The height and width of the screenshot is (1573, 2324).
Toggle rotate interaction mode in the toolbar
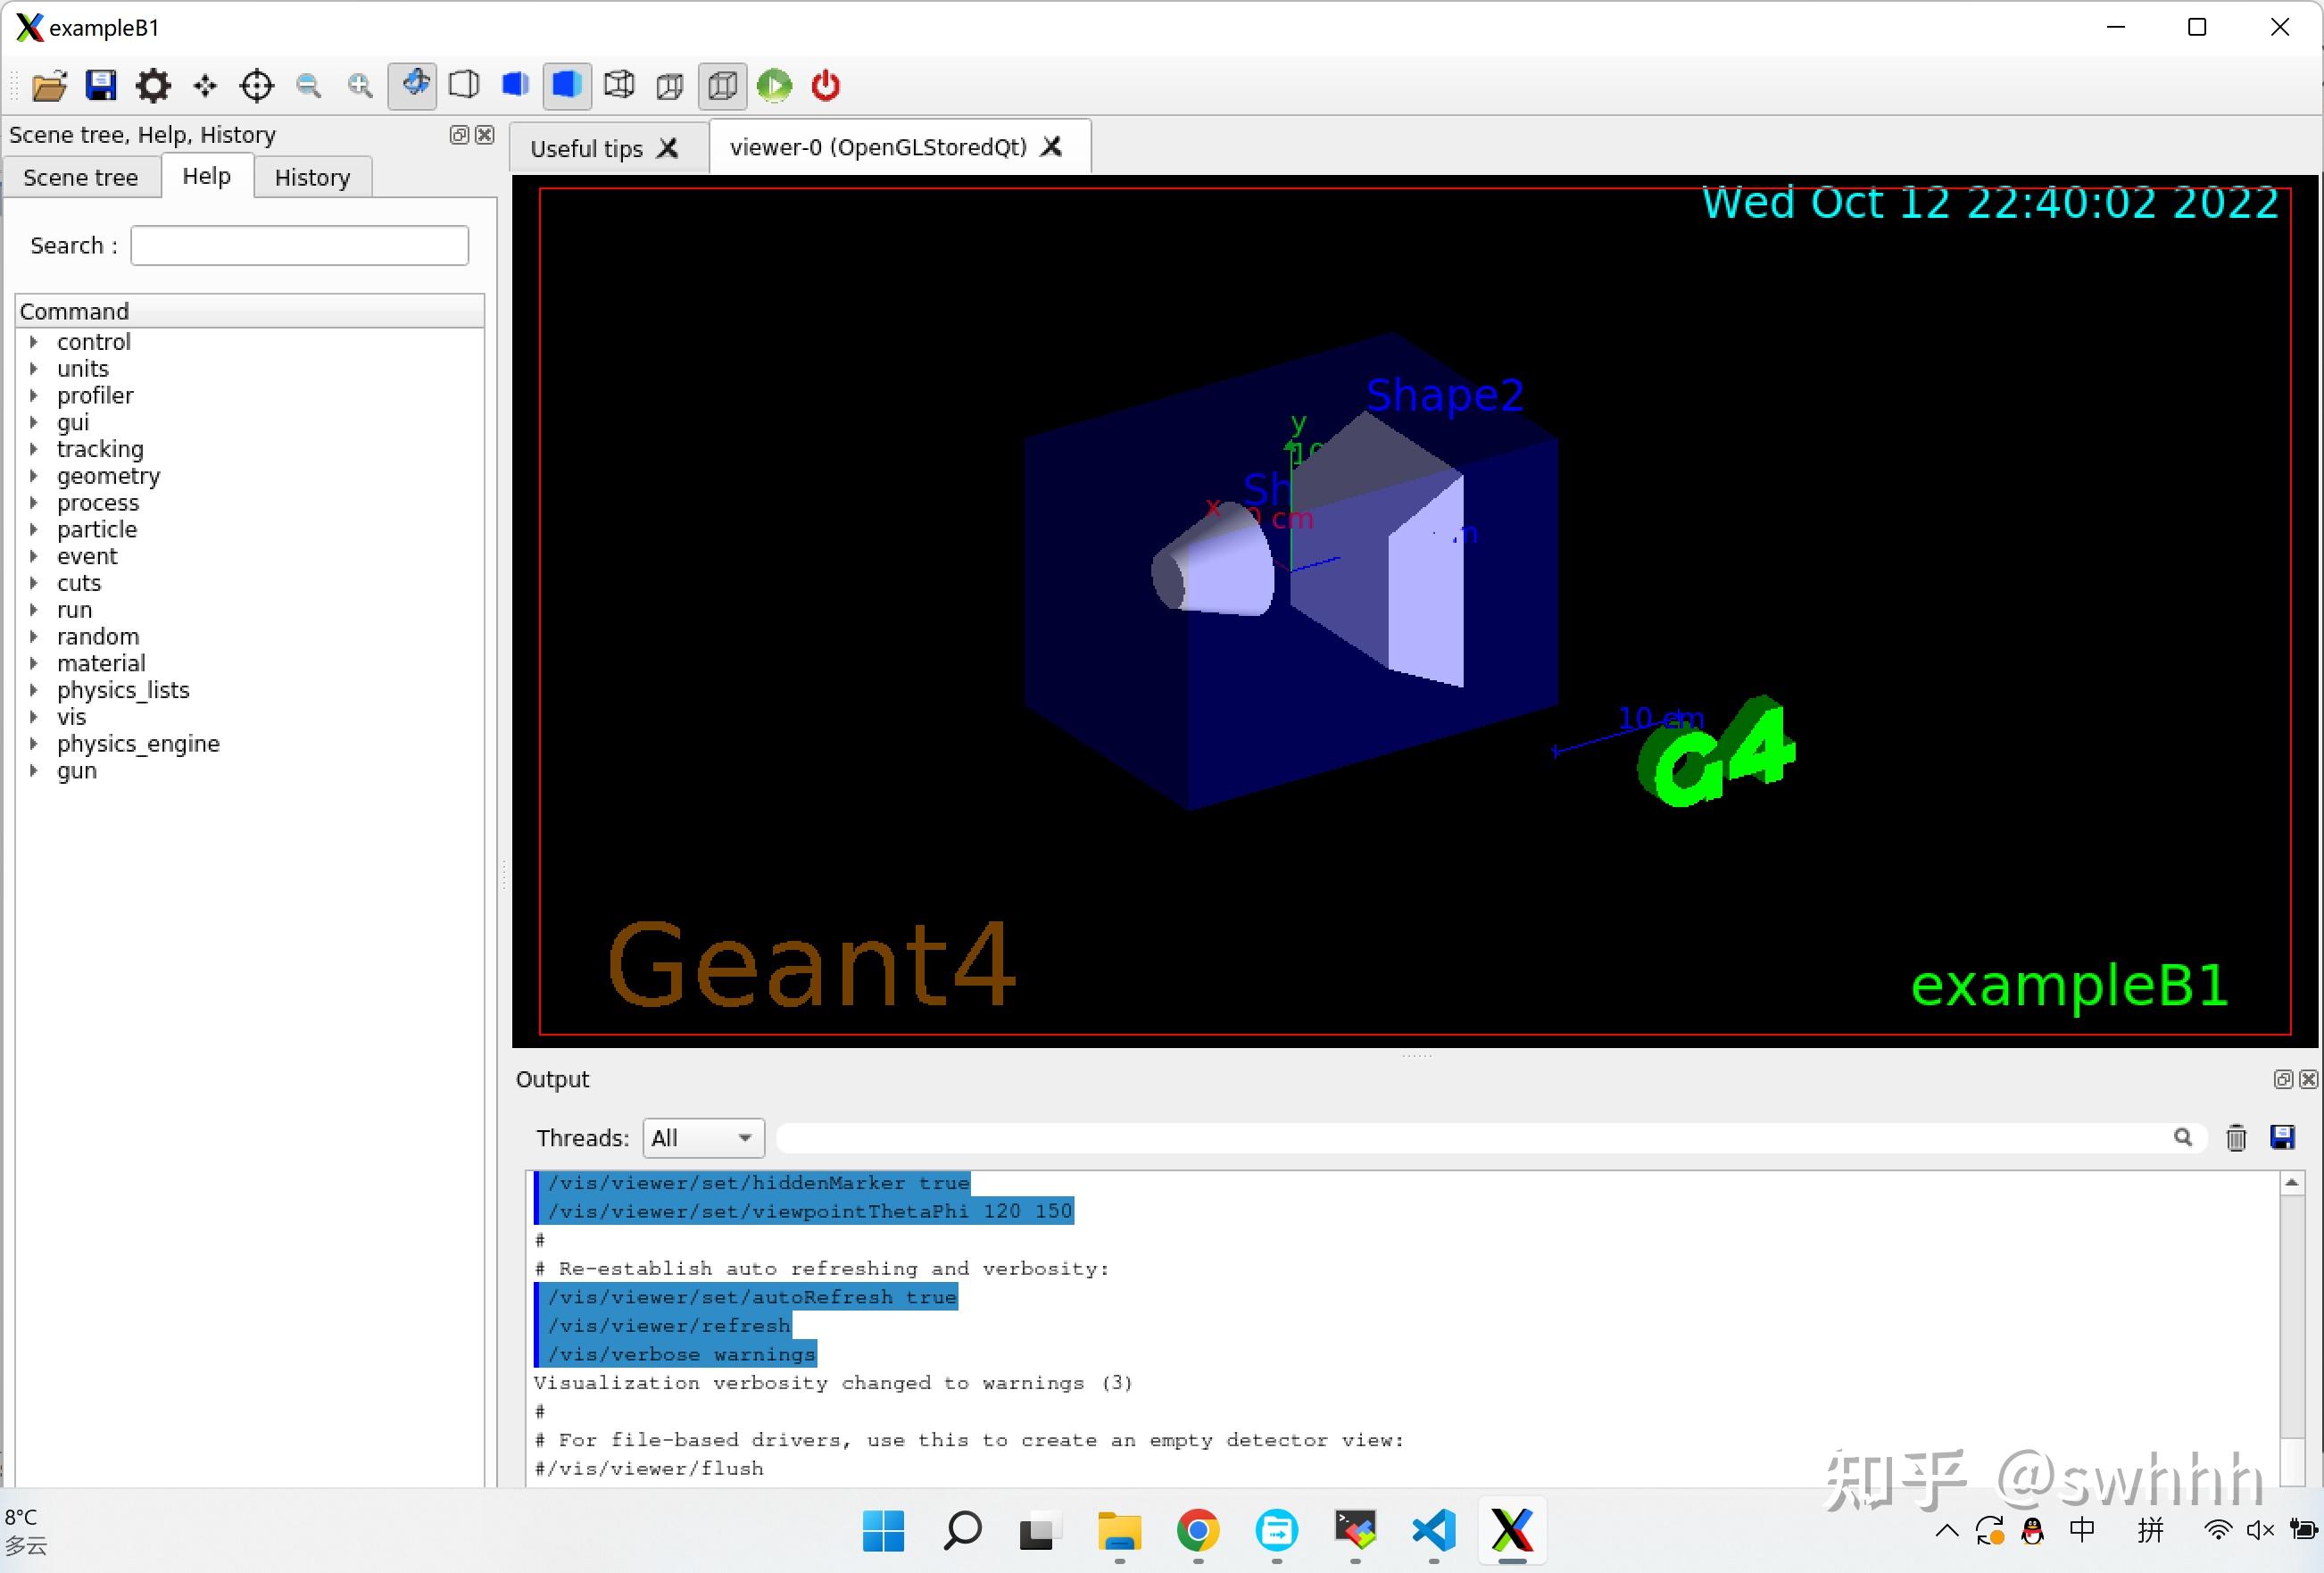(x=413, y=86)
